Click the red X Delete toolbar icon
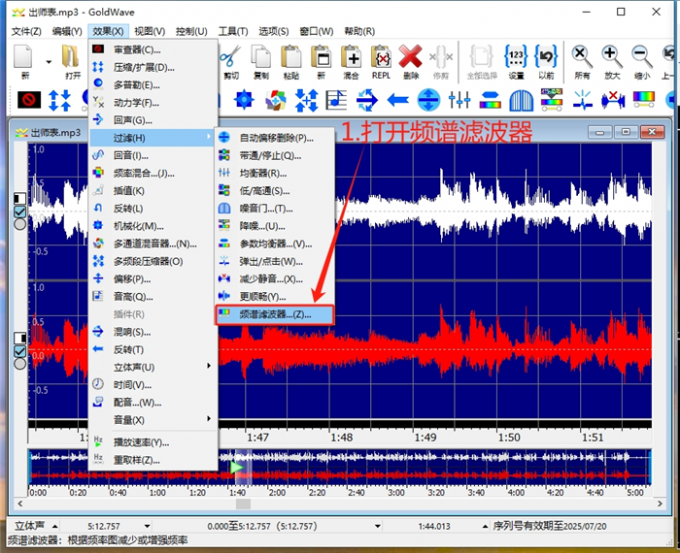This screenshot has width=680, height=553. (411, 56)
